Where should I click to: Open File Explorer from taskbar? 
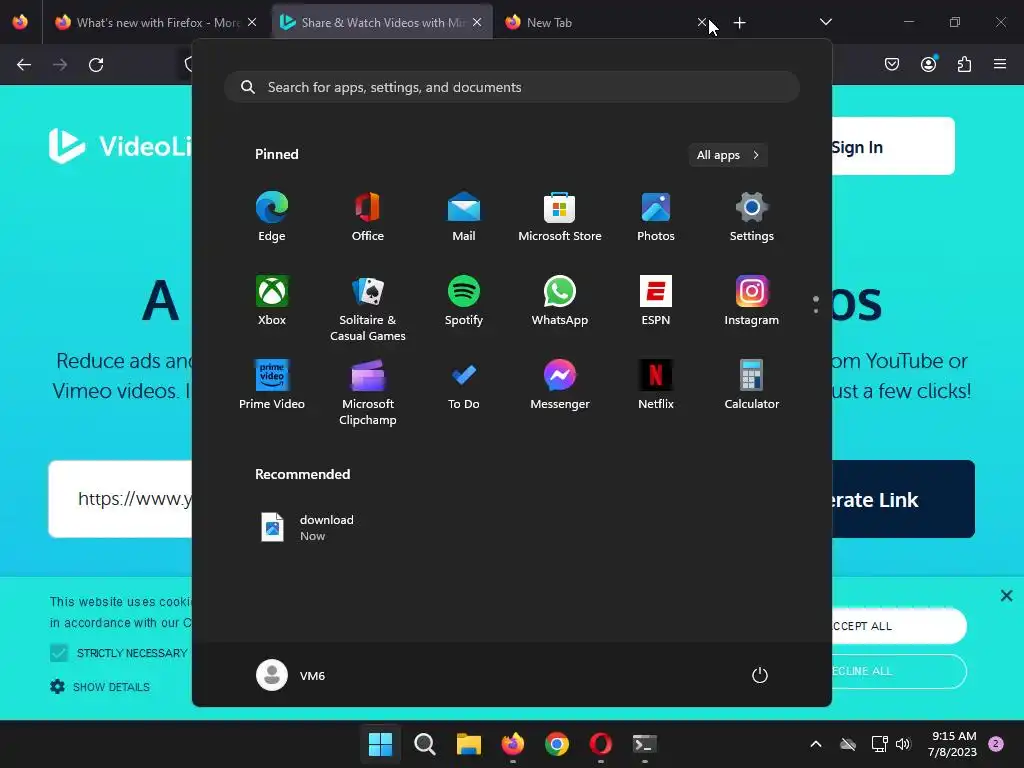pos(468,744)
